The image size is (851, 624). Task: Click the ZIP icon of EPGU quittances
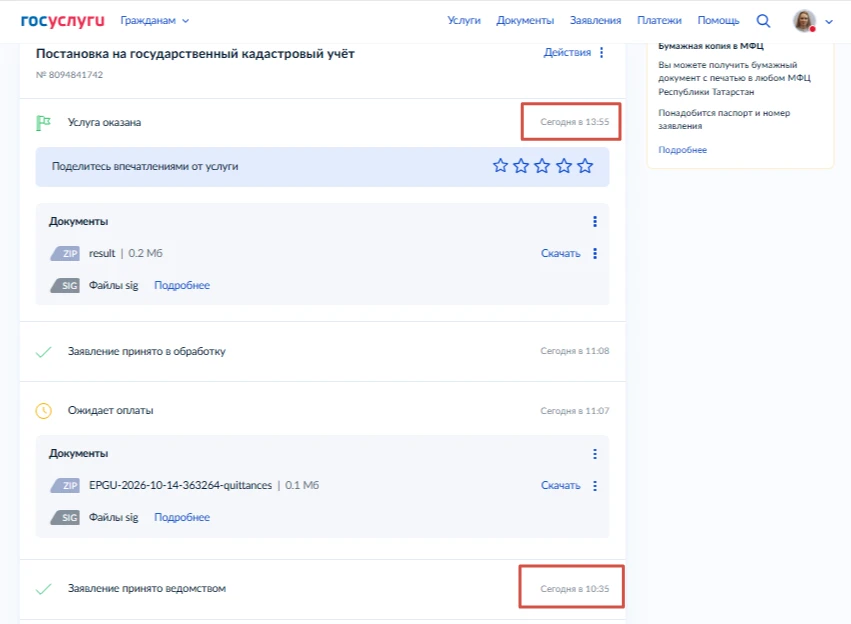pyautogui.click(x=65, y=486)
